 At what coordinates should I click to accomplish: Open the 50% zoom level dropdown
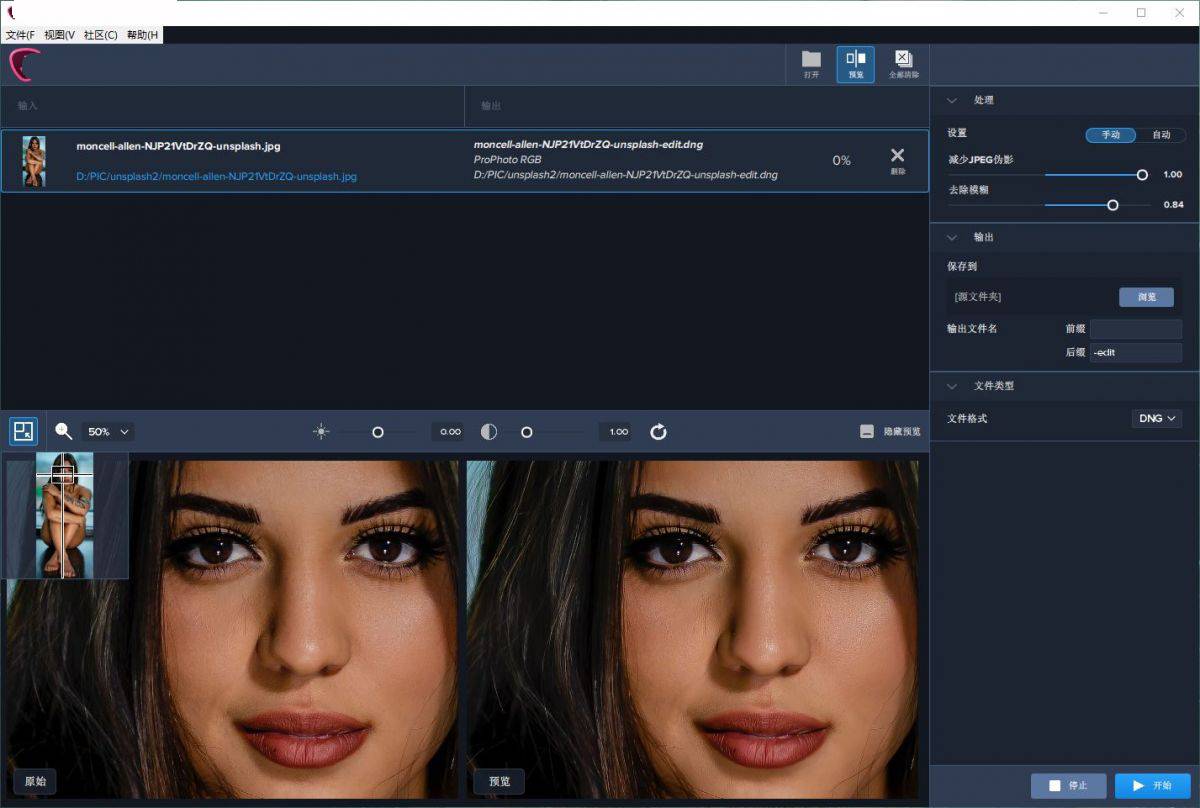coord(108,432)
